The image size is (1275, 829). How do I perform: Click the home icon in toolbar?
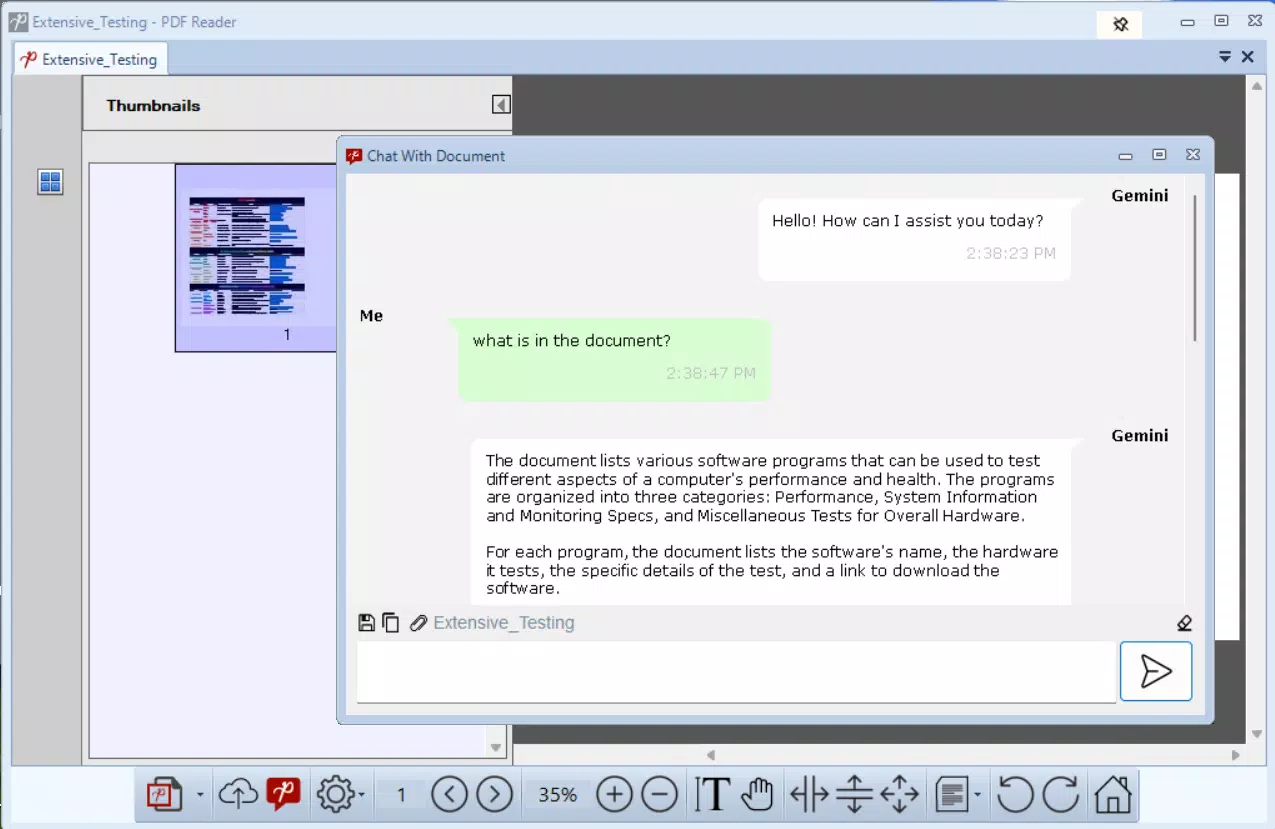(1112, 795)
